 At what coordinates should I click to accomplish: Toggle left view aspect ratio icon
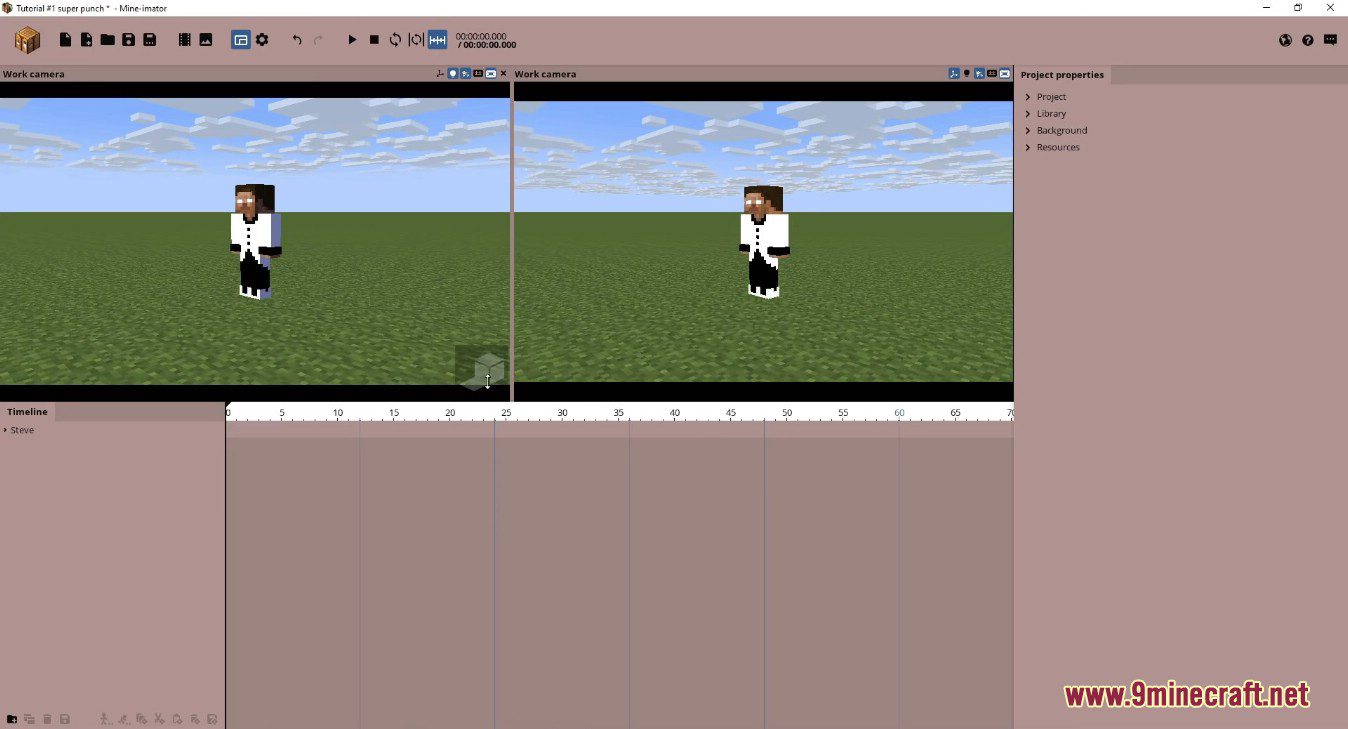point(478,74)
